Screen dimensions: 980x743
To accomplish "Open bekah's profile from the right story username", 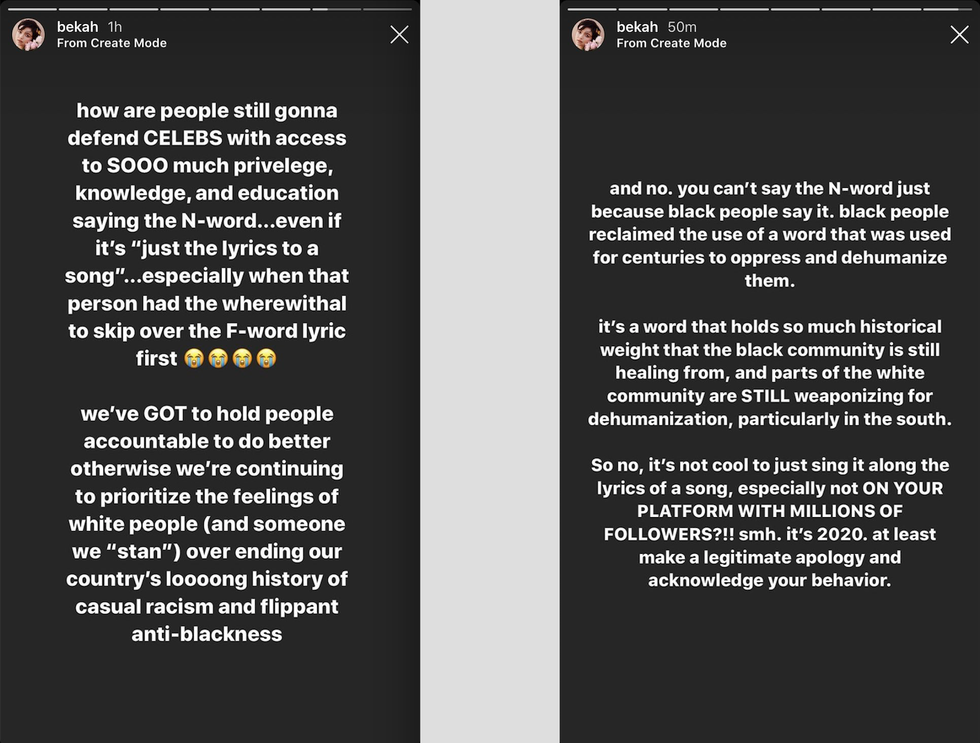I will (637, 27).
